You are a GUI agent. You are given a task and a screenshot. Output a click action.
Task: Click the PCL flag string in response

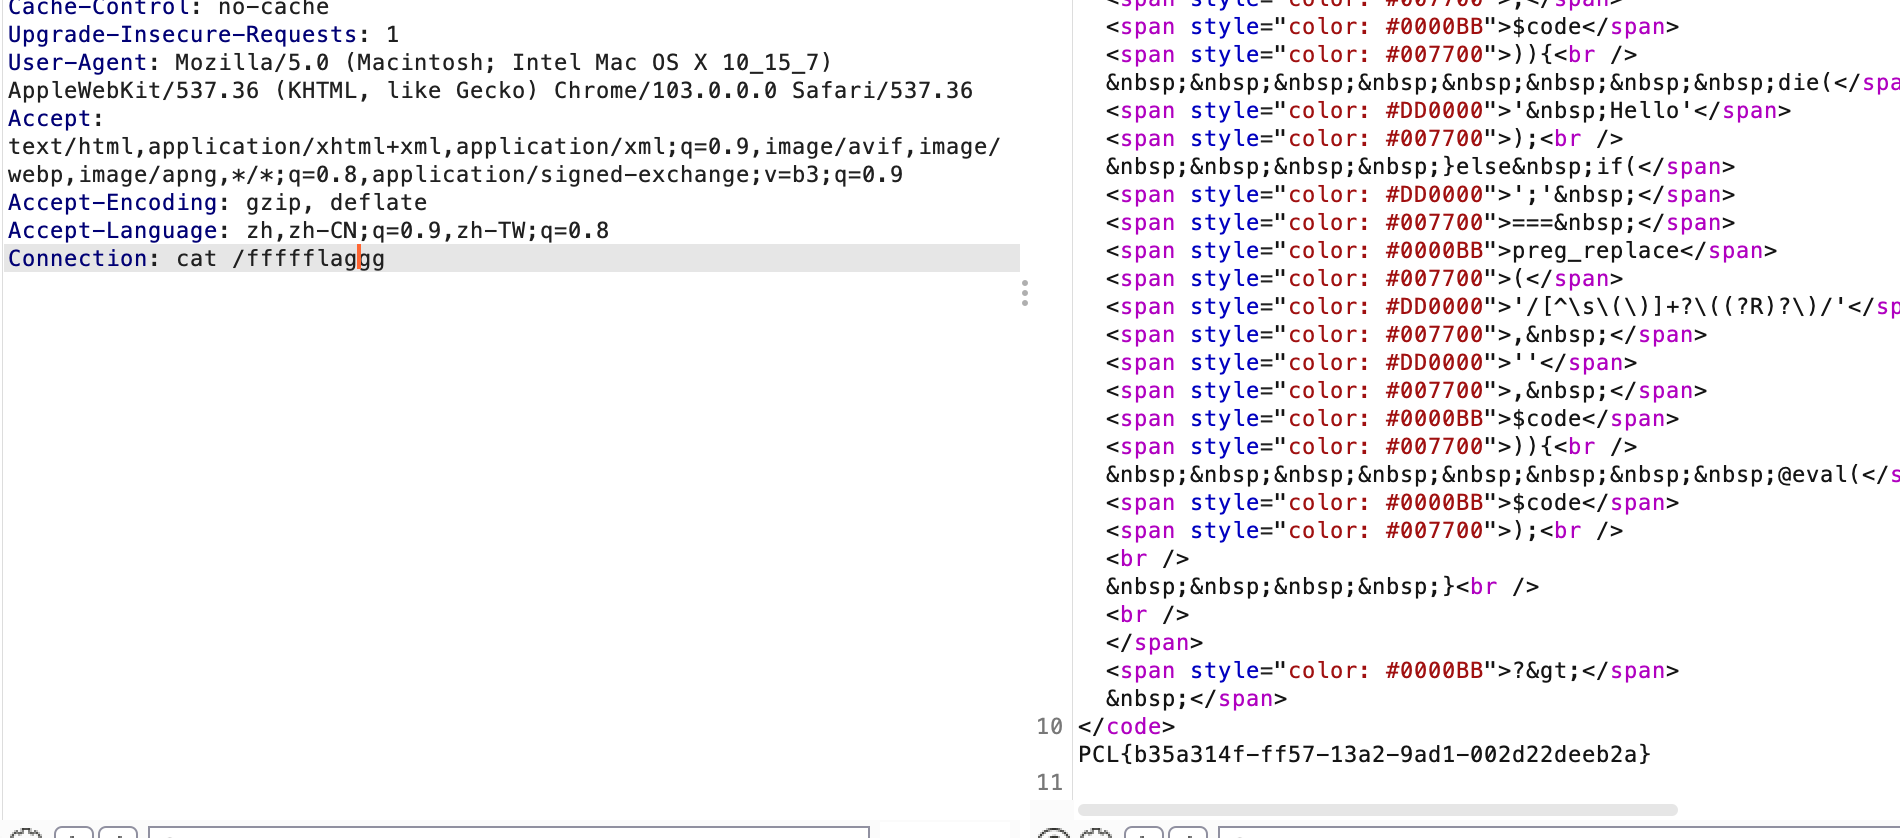click(x=1364, y=755)
